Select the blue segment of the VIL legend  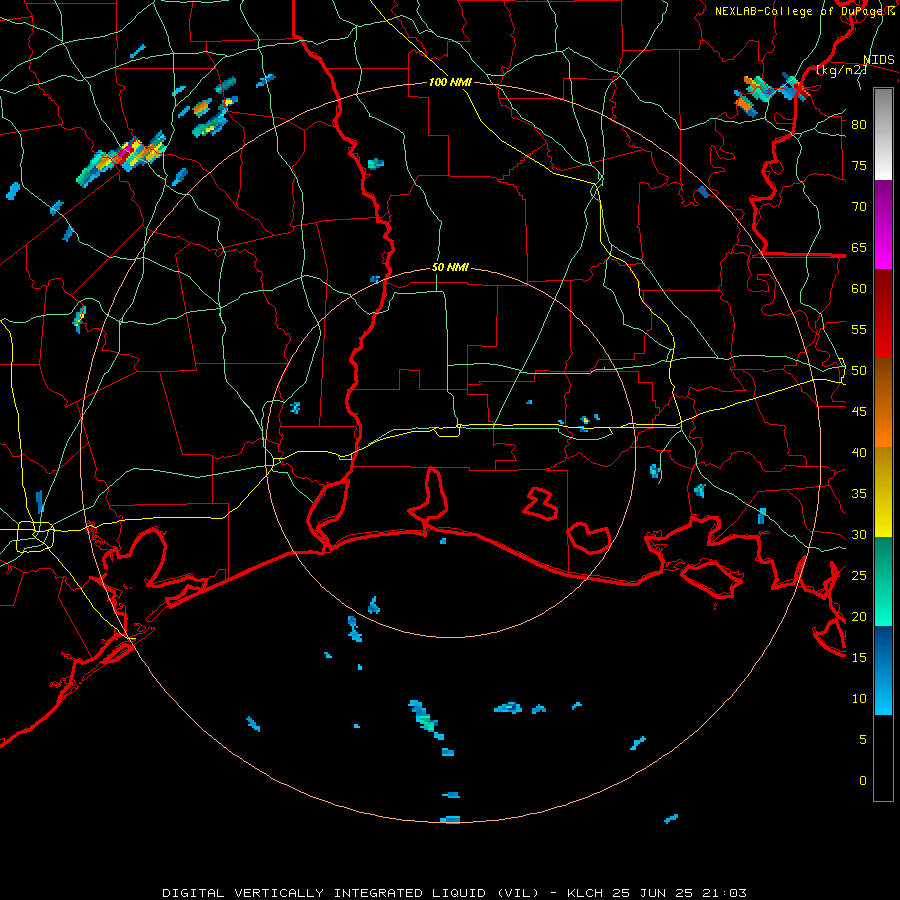pos(883,670)
